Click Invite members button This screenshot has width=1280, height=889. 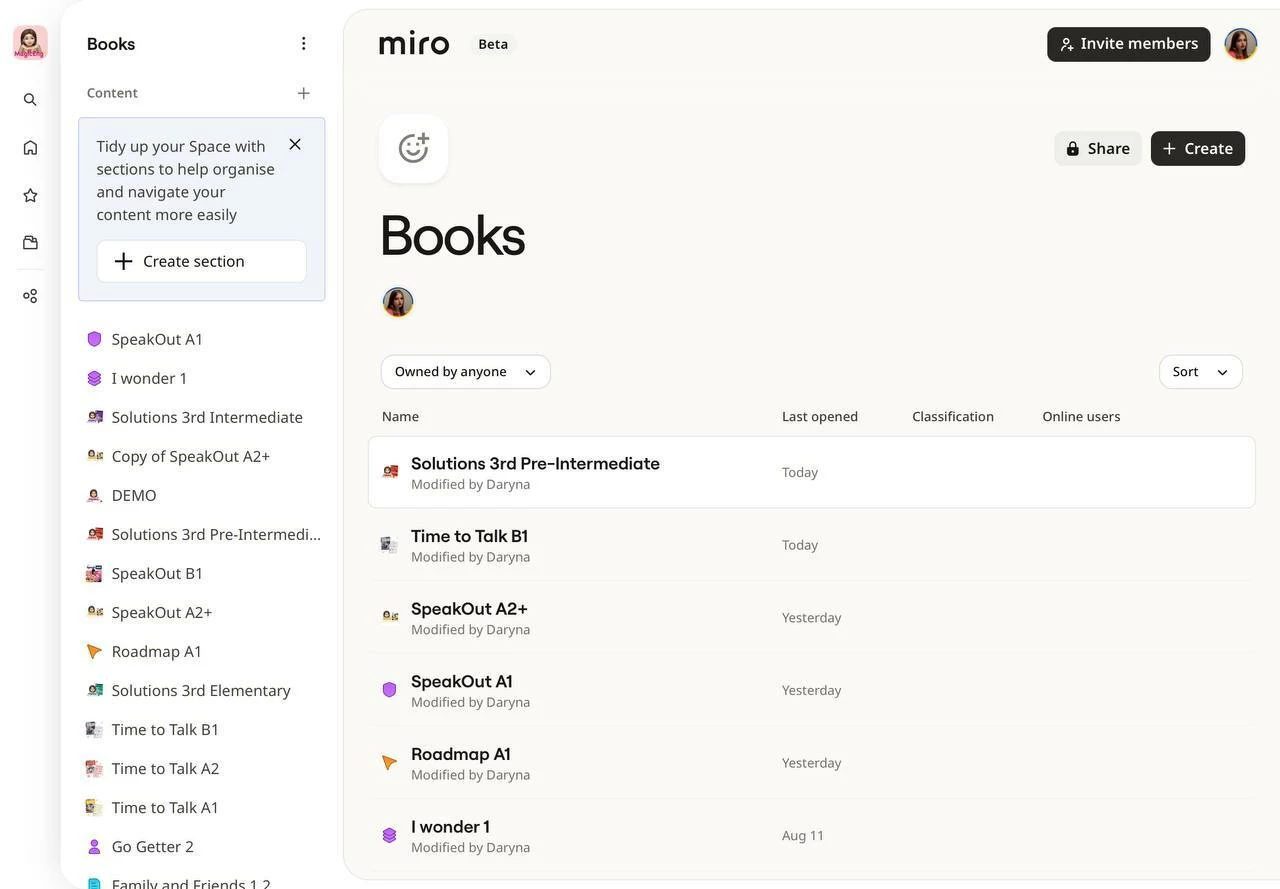[x=1129, y=44]
